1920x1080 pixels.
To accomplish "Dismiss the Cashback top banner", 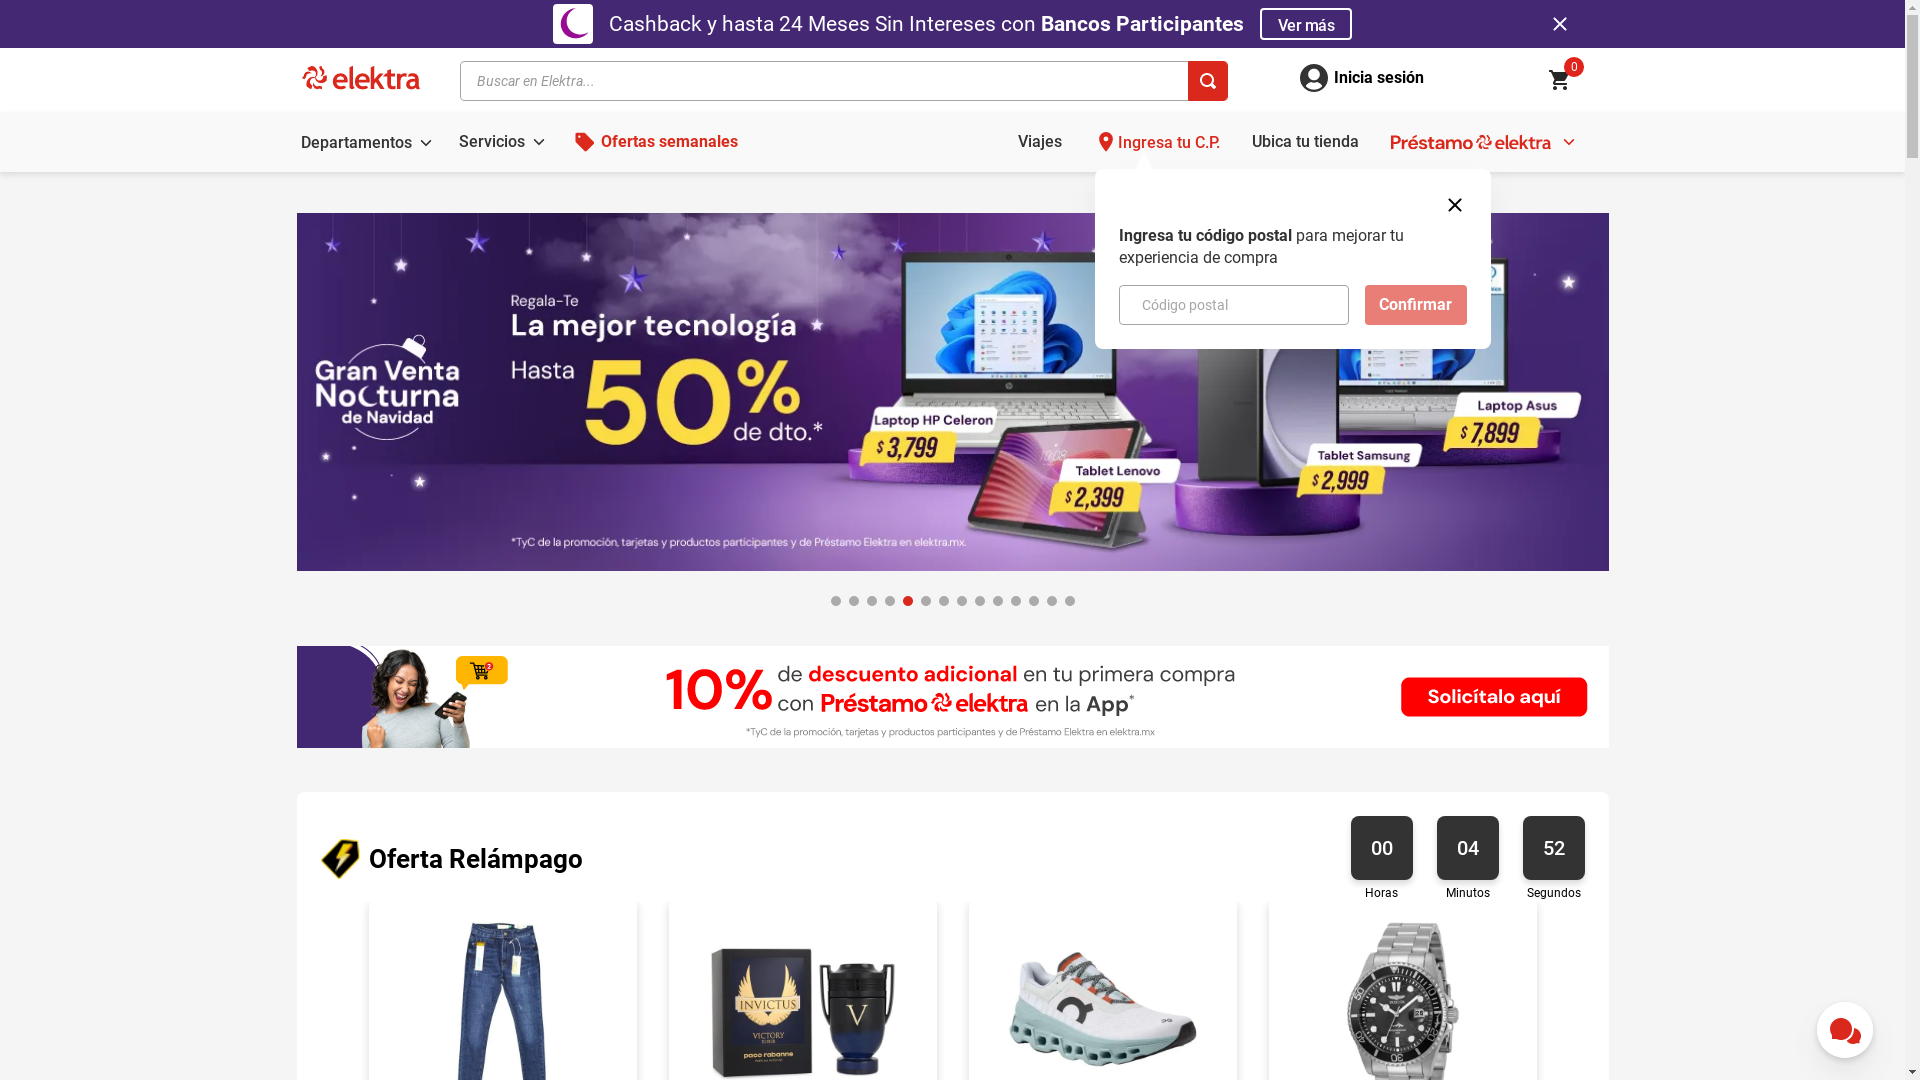I will 1559,24.
